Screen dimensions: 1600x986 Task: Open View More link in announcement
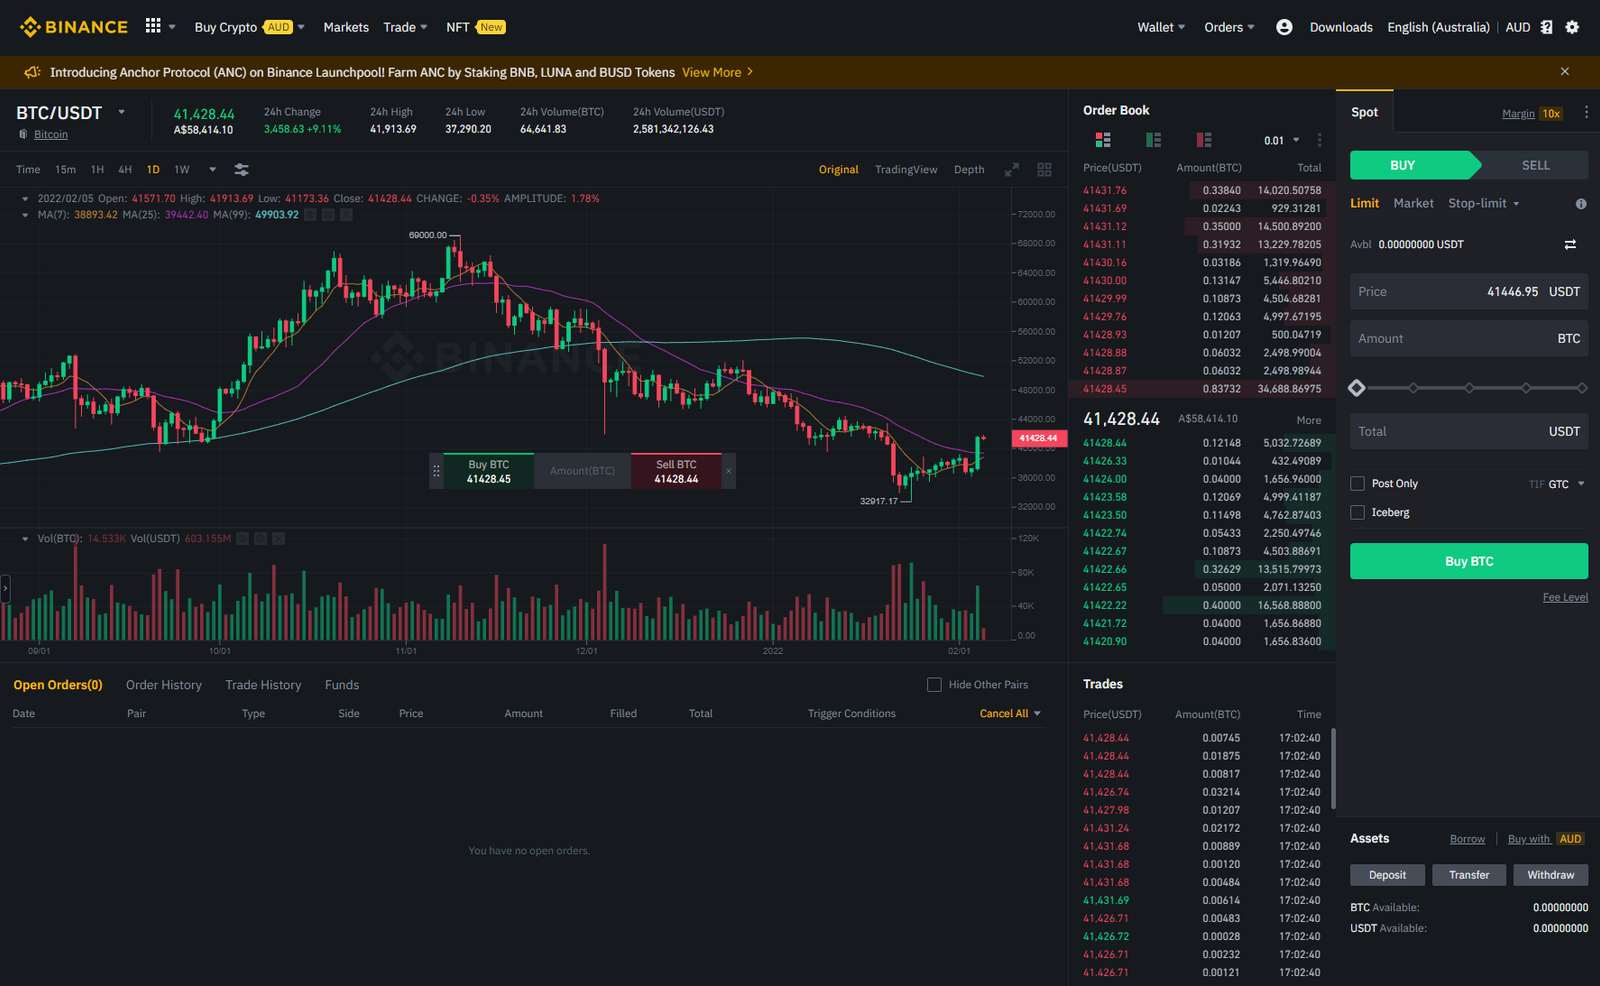[717, 72]
